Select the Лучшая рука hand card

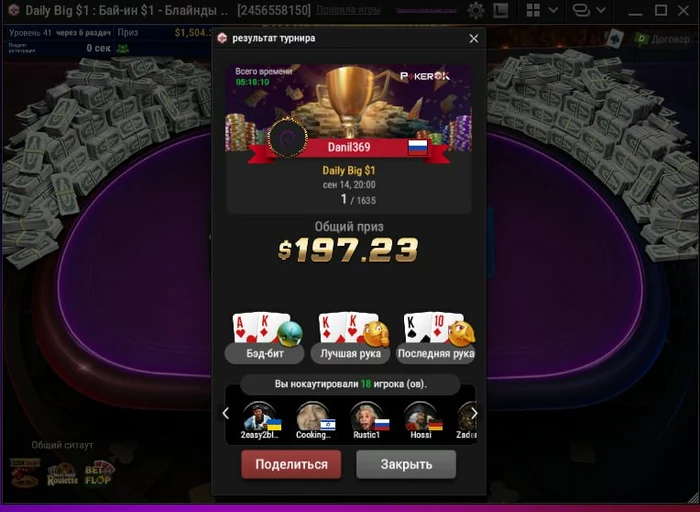tap(350, 338)
